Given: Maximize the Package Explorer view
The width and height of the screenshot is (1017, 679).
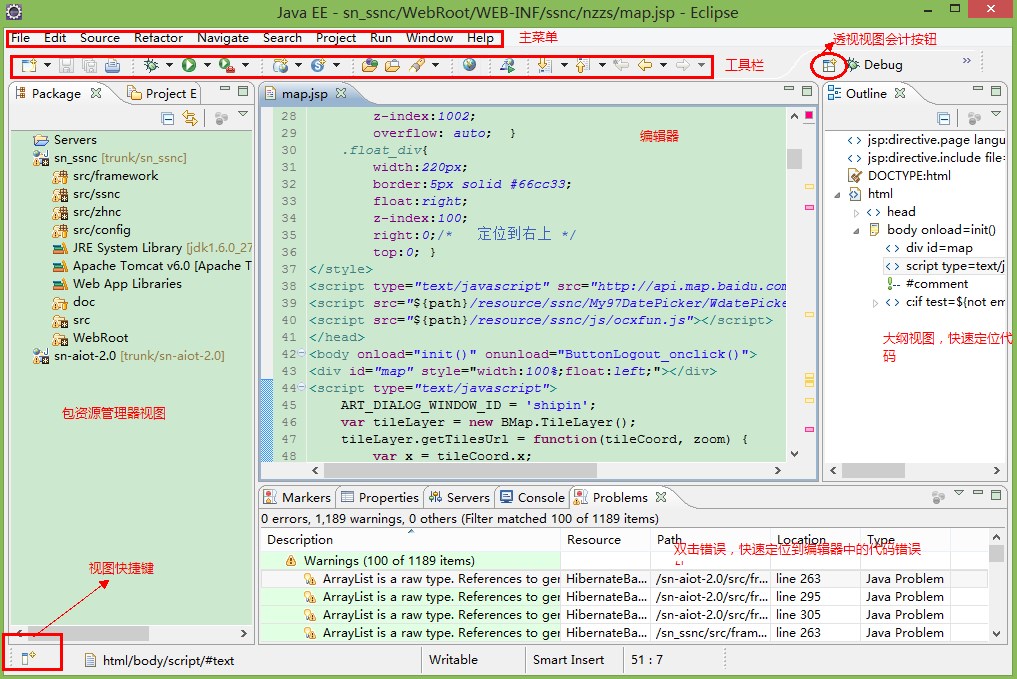Looking at the screenshot, I should pyautogui.click(x=243, y=91).
